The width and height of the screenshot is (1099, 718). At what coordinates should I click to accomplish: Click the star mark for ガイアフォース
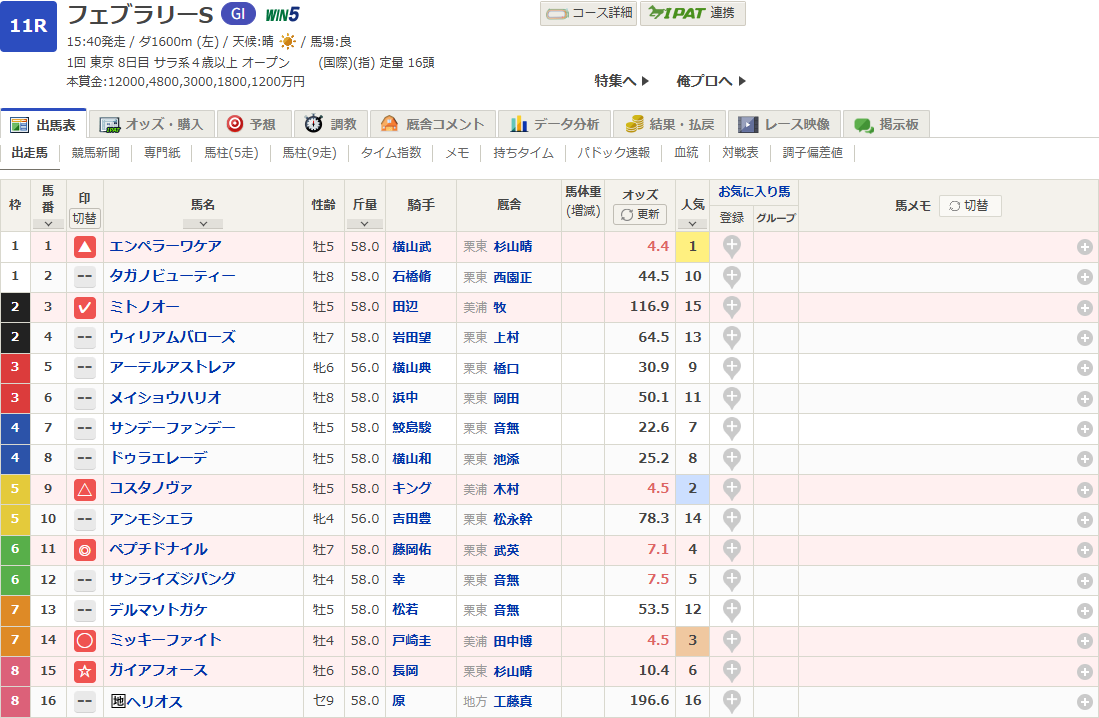pyautogui.click(x=85, y=670)
